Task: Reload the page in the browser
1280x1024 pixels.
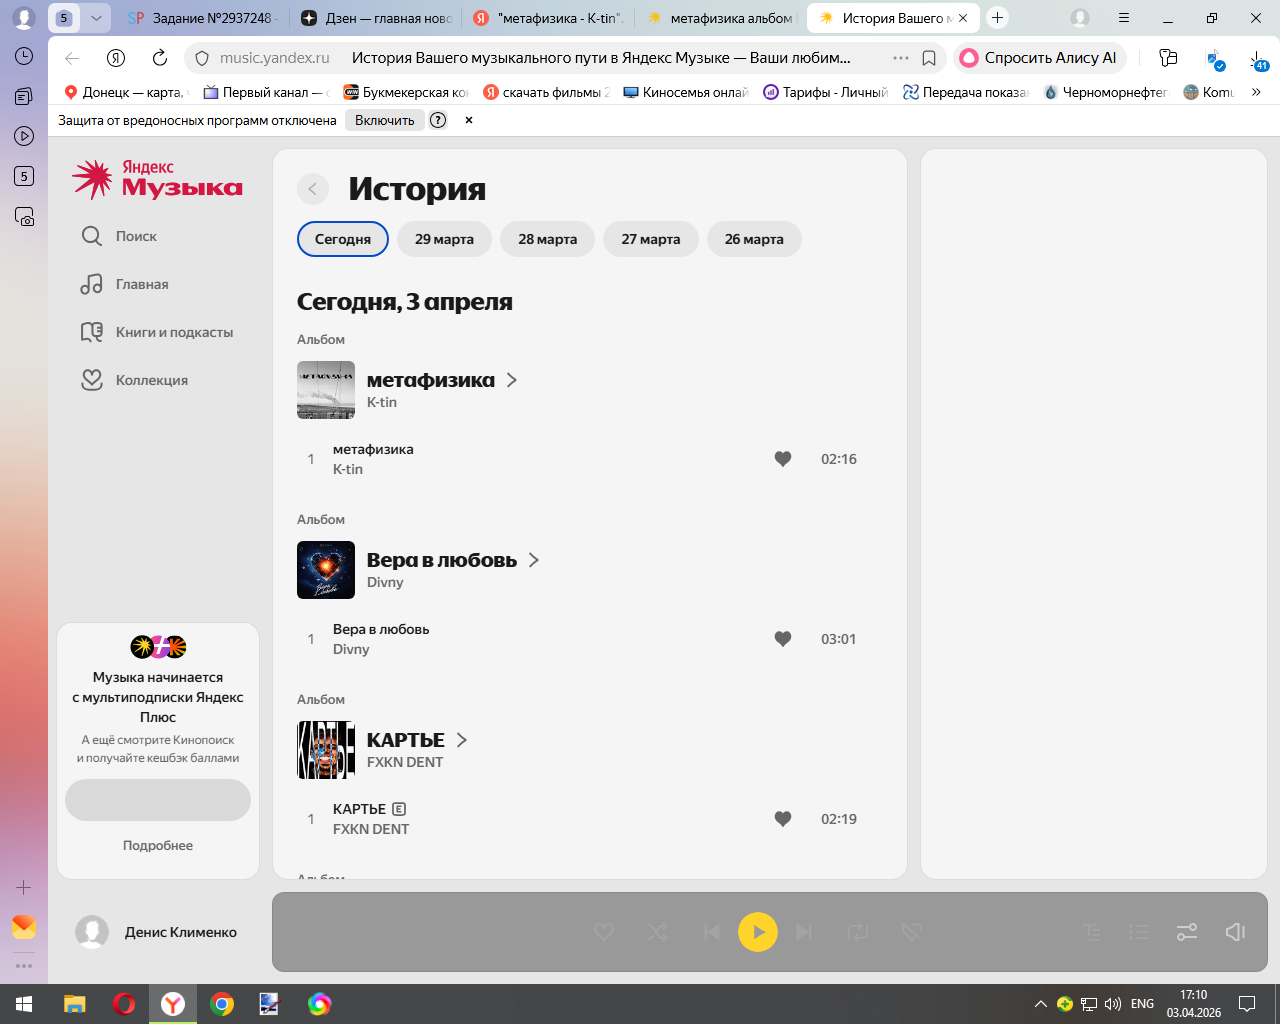Action: pyautogui.click(x=160, y=58)
